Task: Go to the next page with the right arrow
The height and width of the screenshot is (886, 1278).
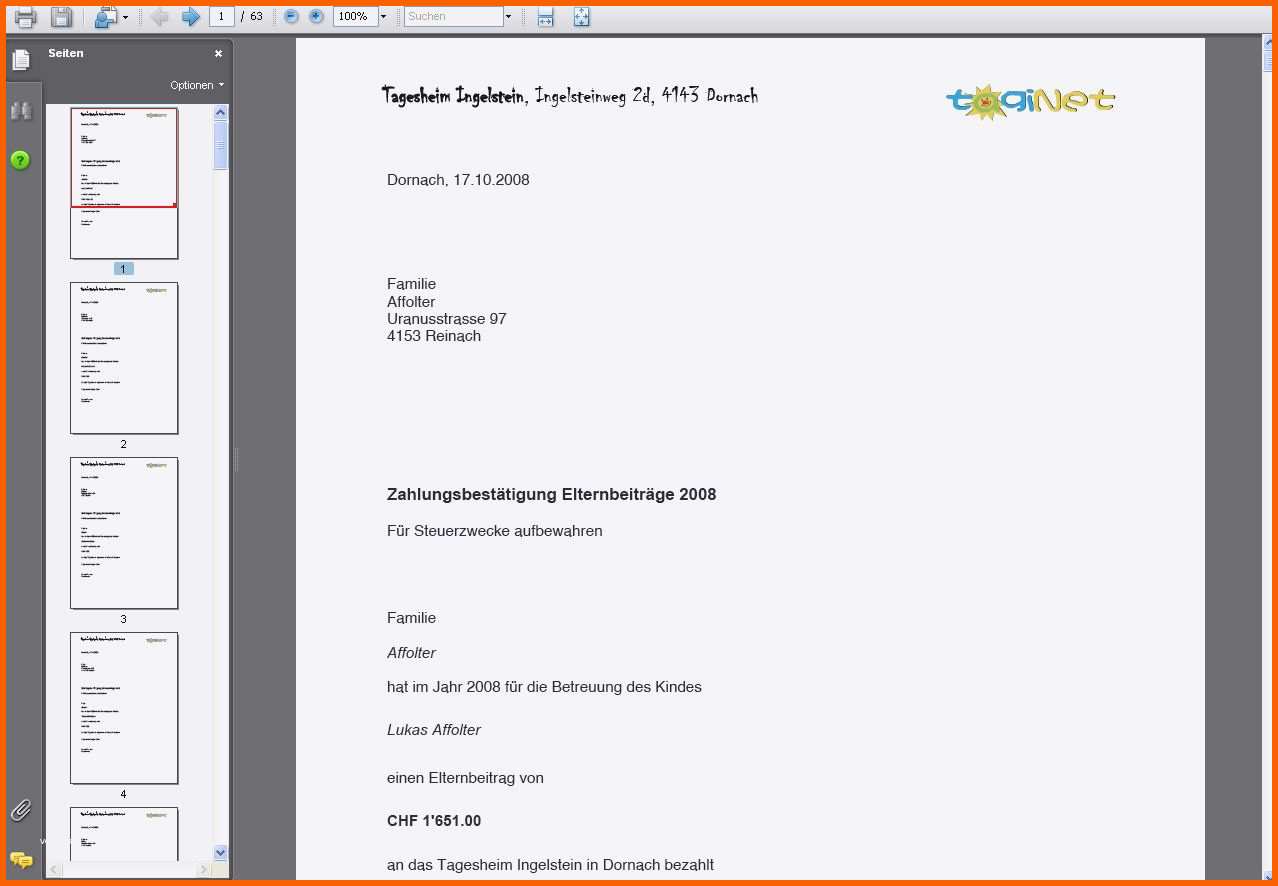Action: tap(190, 17)
